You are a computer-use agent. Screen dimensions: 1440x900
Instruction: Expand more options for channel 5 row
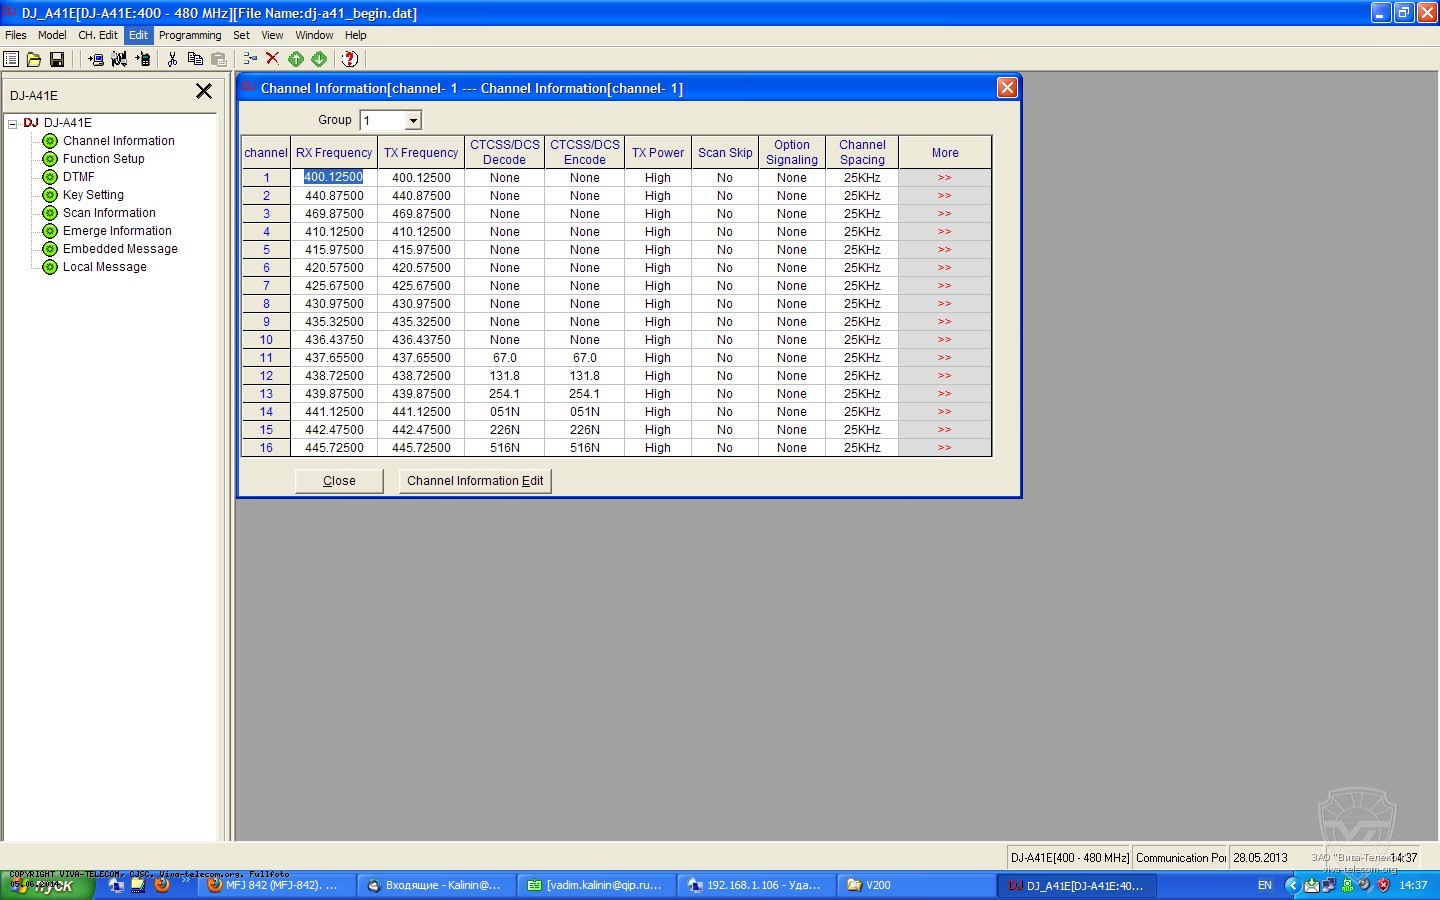944,250
